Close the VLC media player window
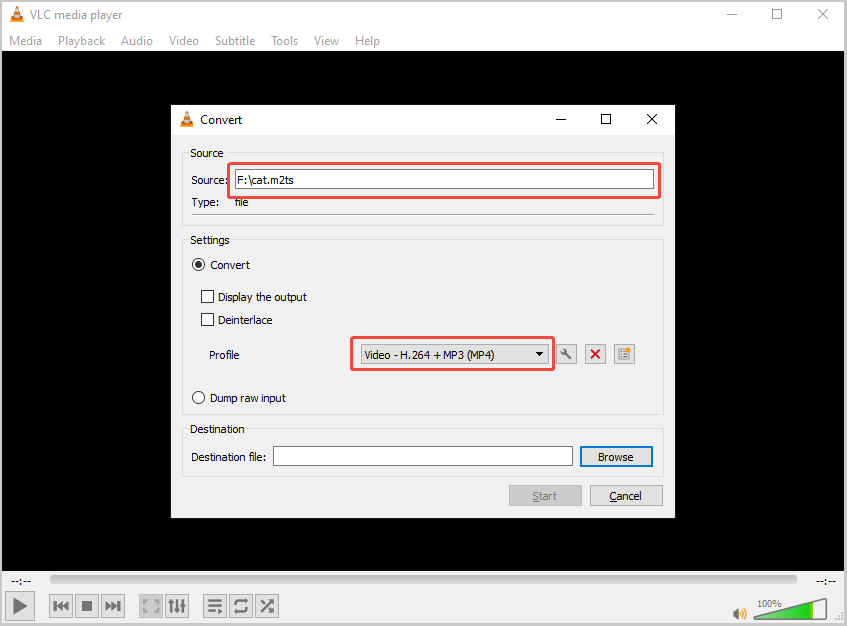847x626 pixels. 823,15
